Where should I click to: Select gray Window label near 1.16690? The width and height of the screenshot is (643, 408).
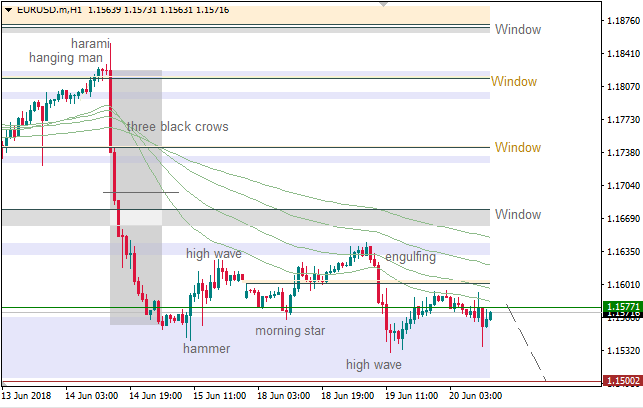coord(517,215)
